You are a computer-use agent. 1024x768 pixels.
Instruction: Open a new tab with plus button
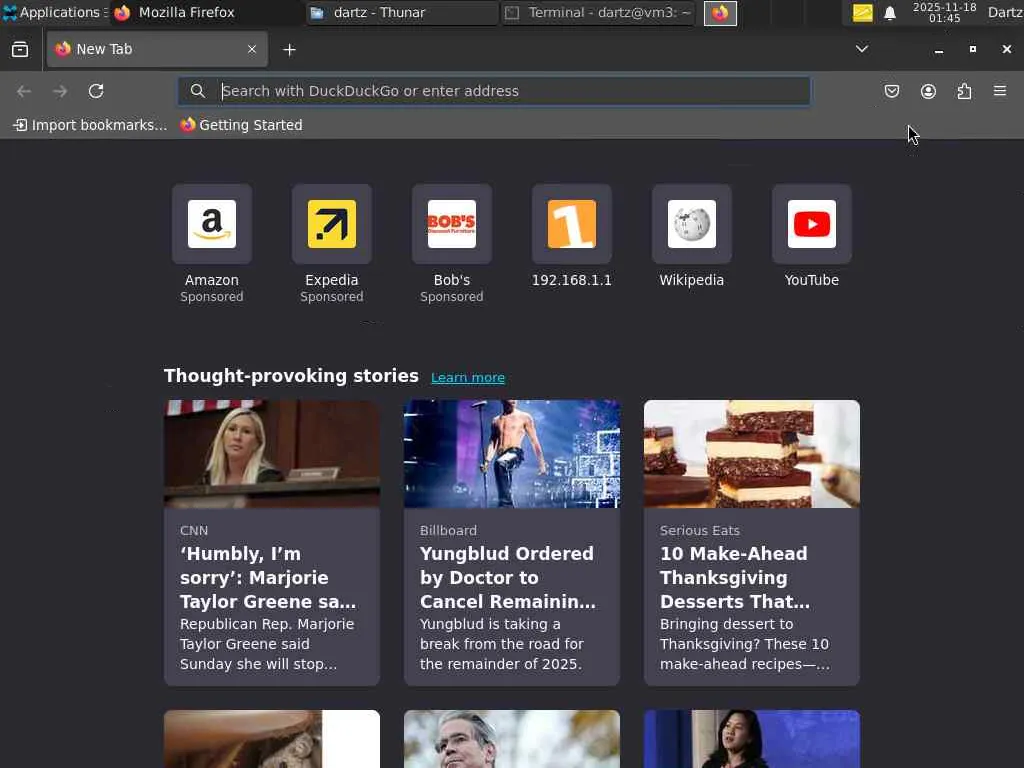coord(289,50)
